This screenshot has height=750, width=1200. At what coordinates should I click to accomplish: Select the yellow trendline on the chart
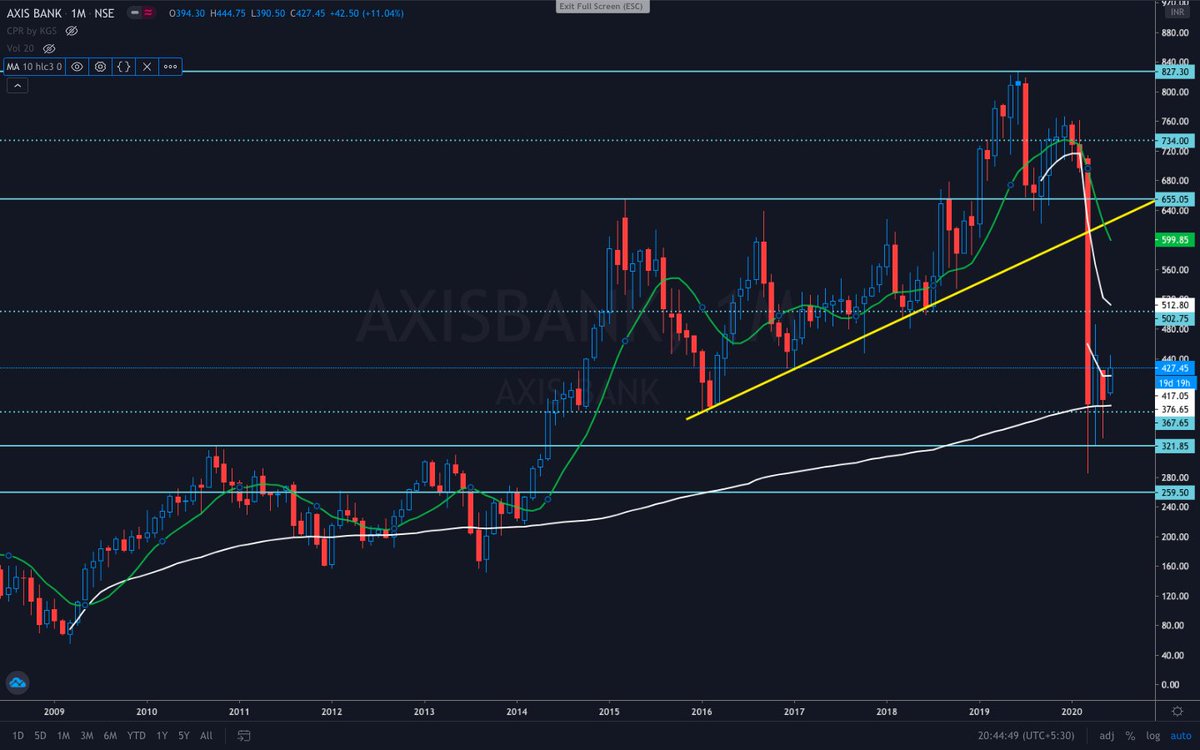920,310
